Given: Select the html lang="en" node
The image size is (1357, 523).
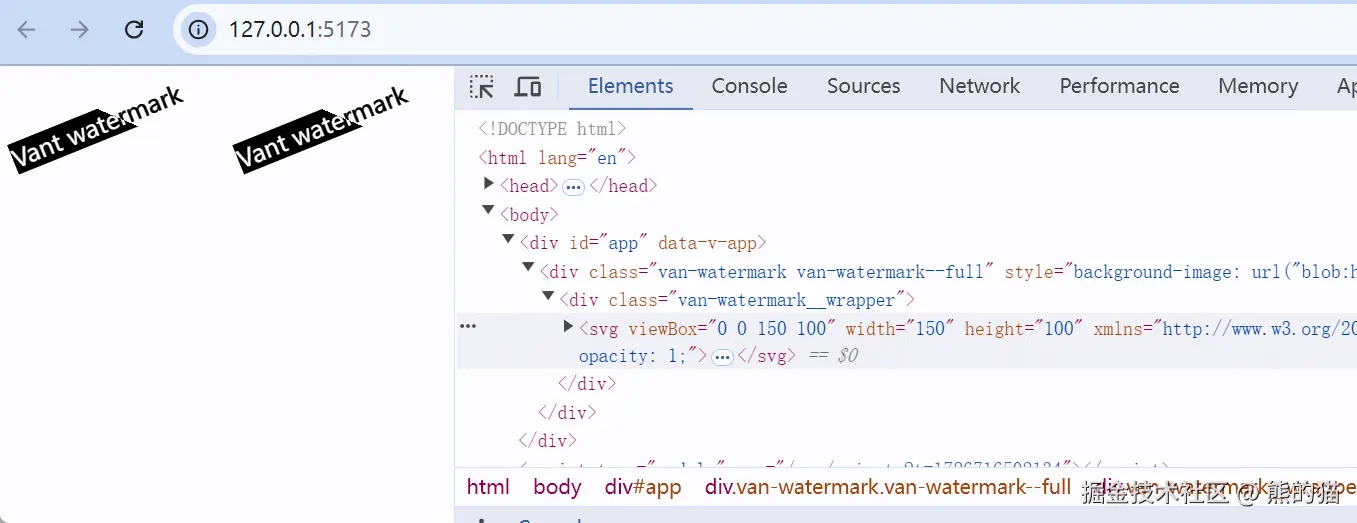Looking at the screenshot, I should (557, 158).
